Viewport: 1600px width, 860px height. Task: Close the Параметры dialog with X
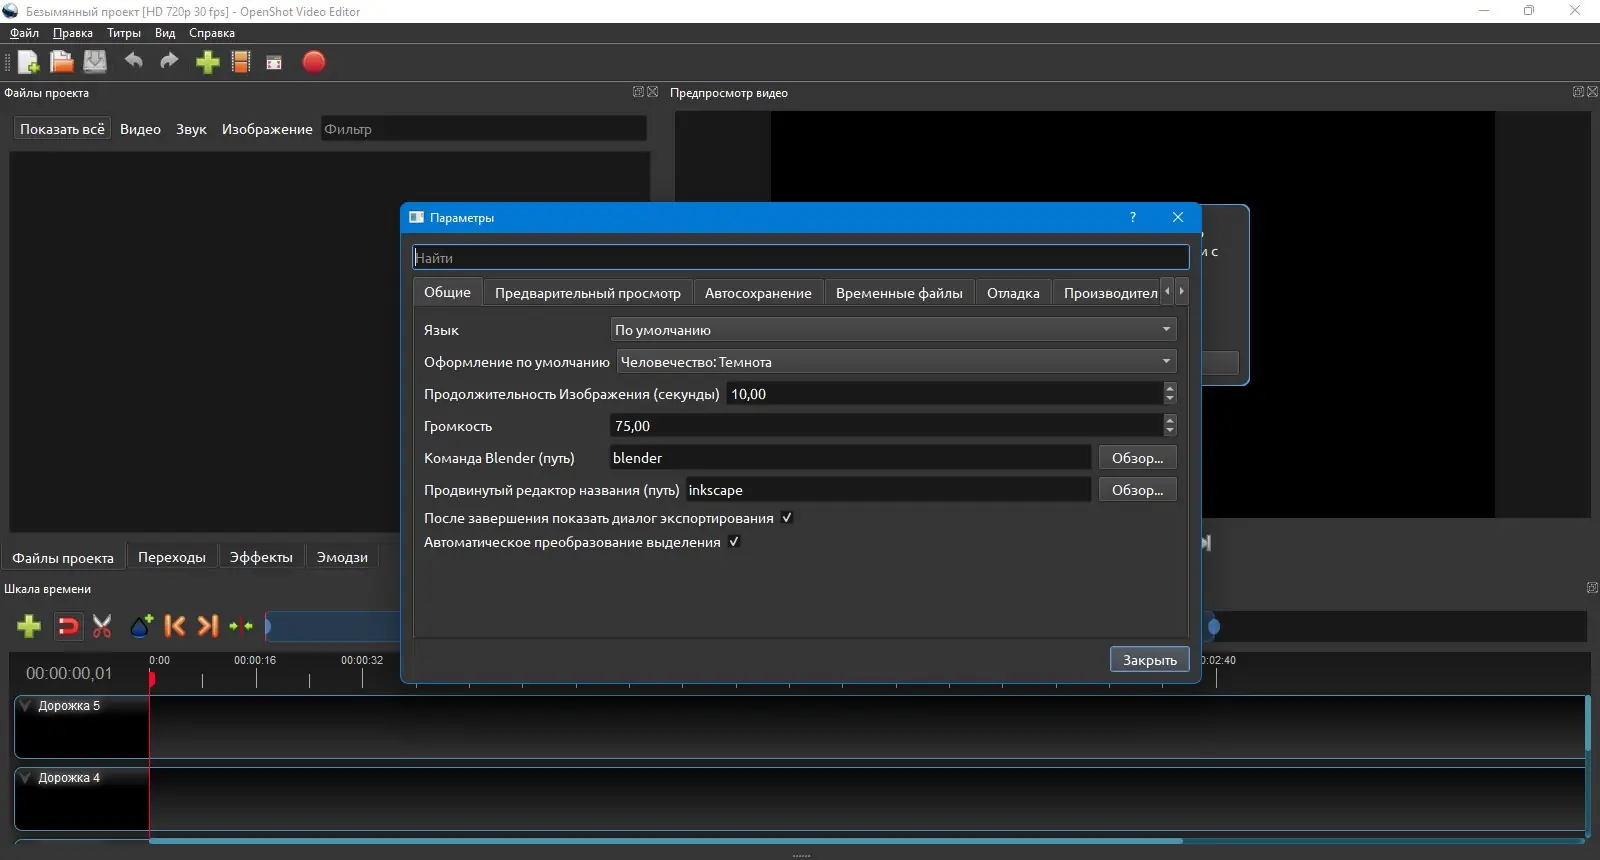pos(1178,217)
